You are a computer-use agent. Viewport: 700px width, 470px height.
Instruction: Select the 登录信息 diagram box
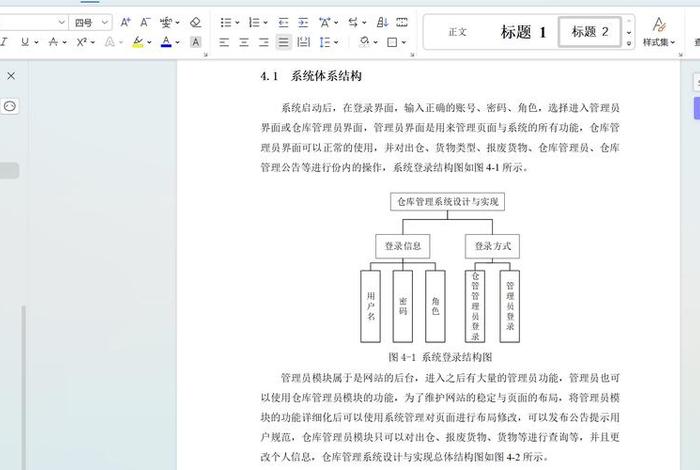click(403, 246)
